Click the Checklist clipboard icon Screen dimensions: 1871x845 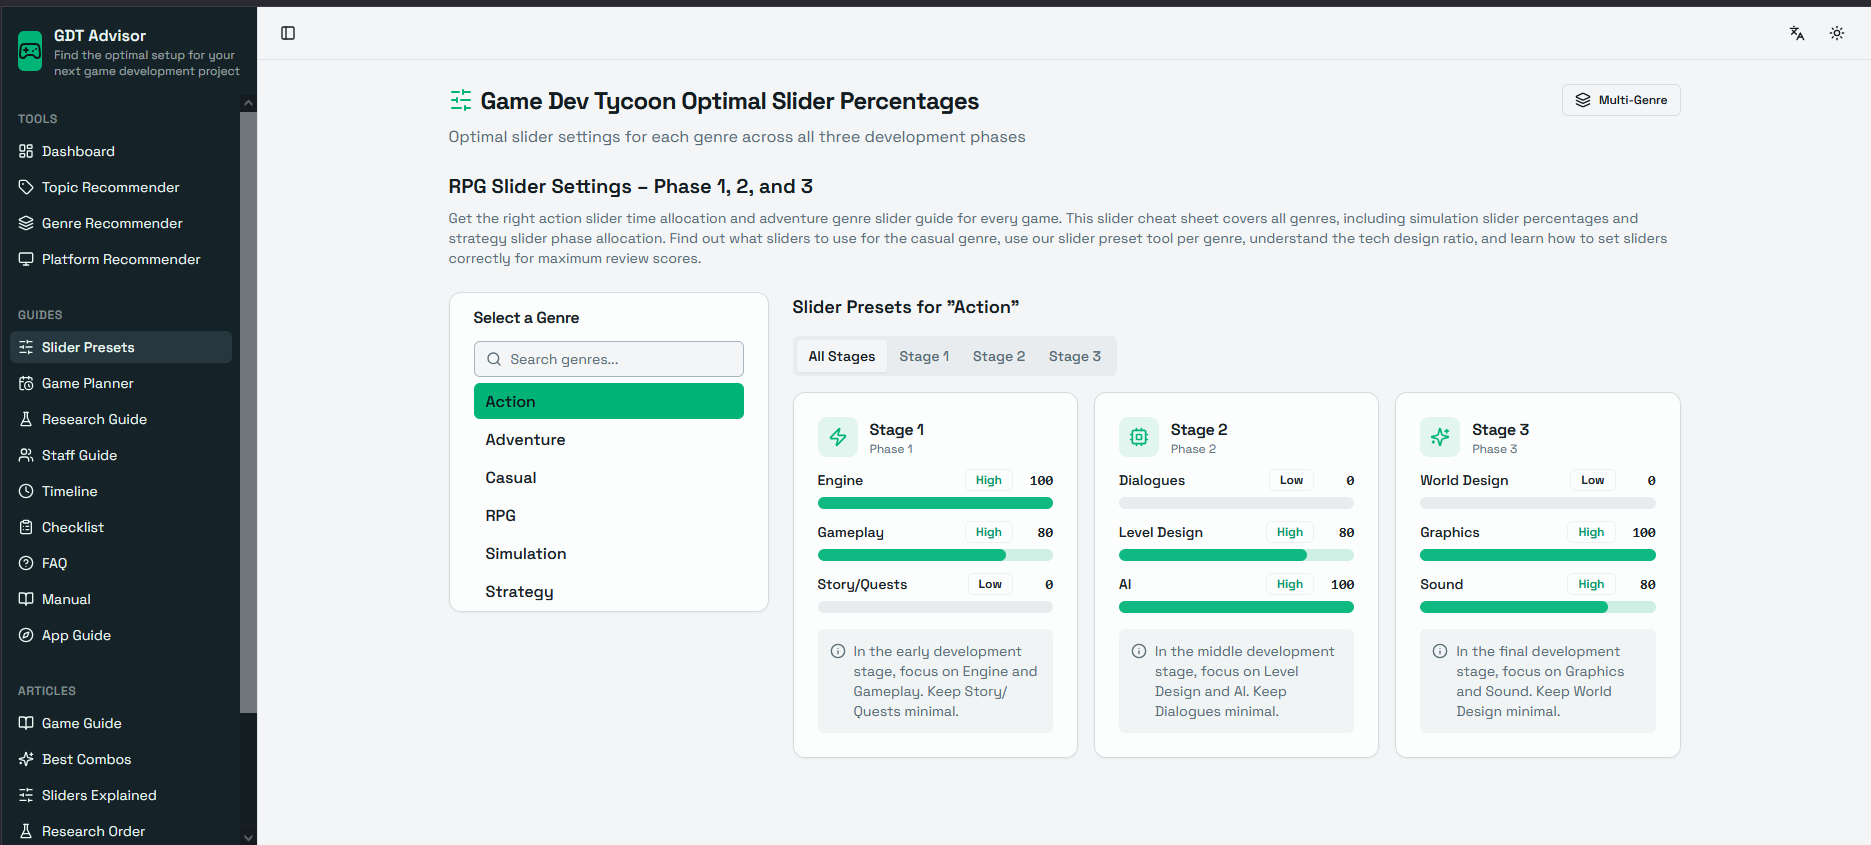click(x=26, y=527)
